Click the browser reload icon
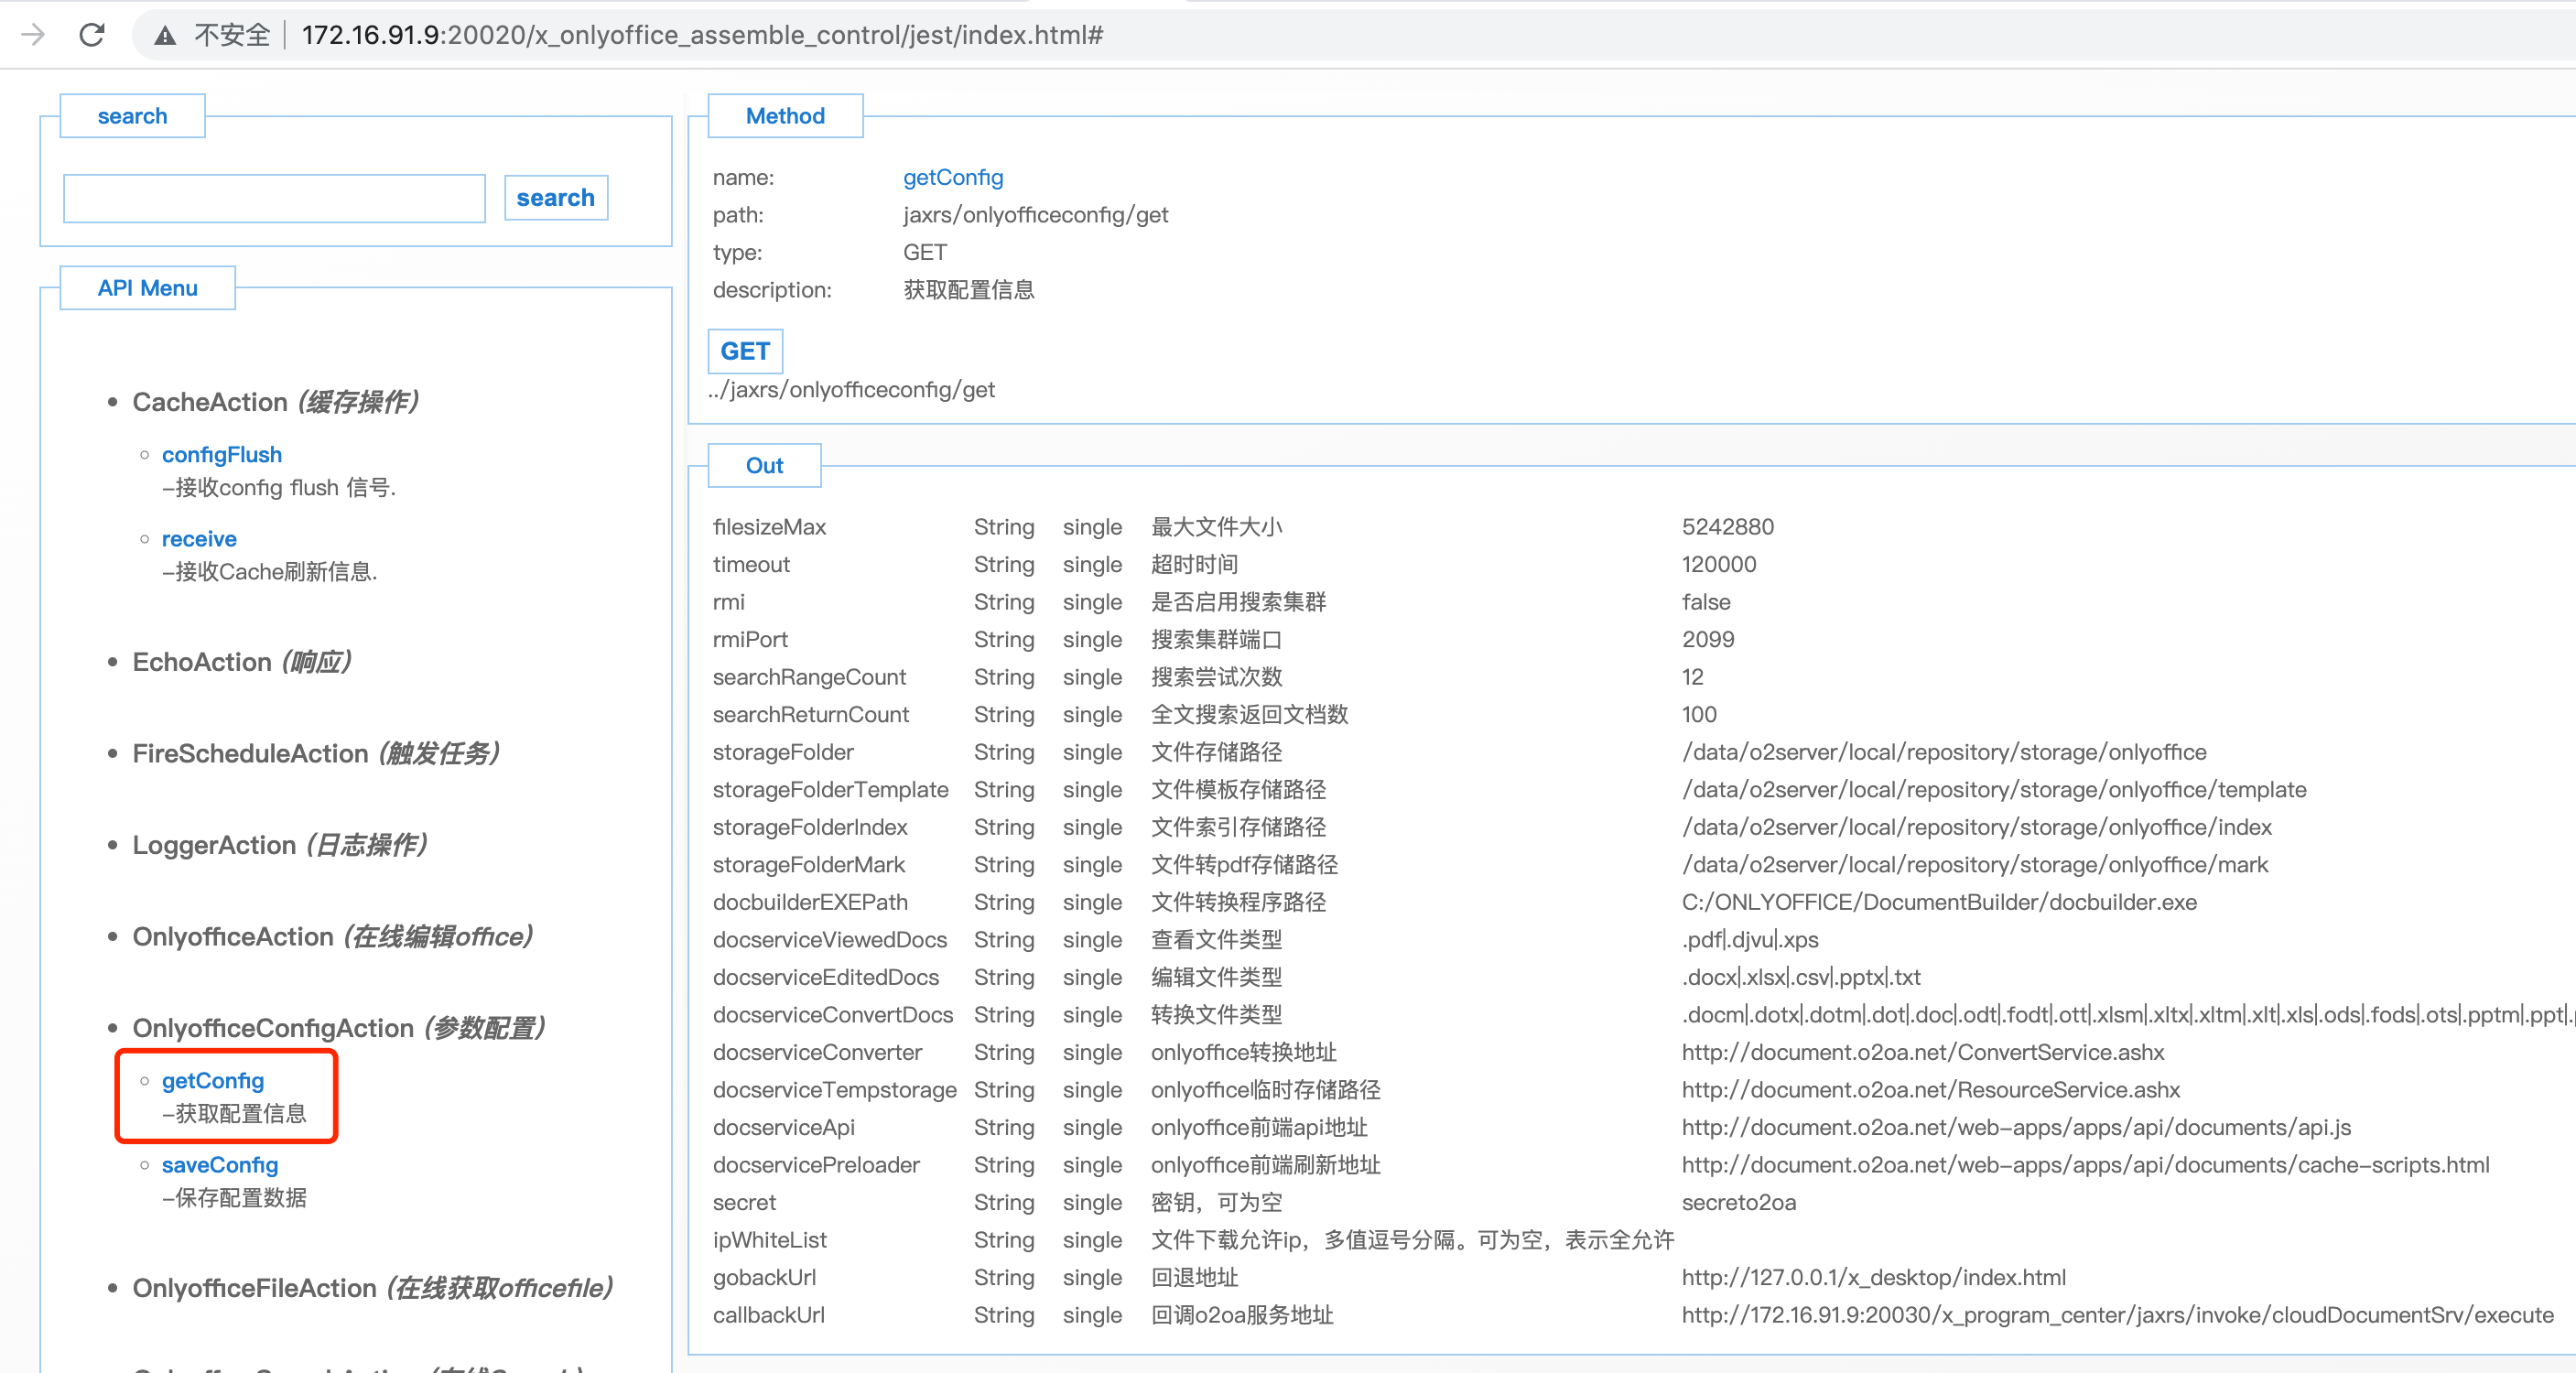Image resolution: width=2576 pixels, height=1373 pixels. pyautogui.click(x=92, y=35)
